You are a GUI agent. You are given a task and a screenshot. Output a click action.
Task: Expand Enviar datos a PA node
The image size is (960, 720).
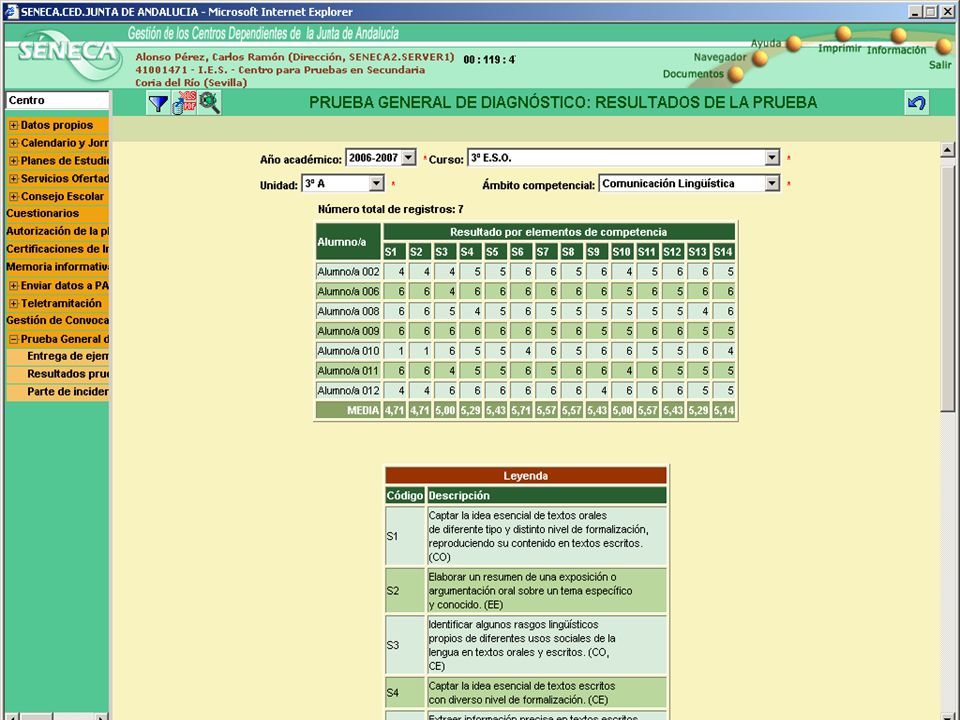(x=13, y=286)
